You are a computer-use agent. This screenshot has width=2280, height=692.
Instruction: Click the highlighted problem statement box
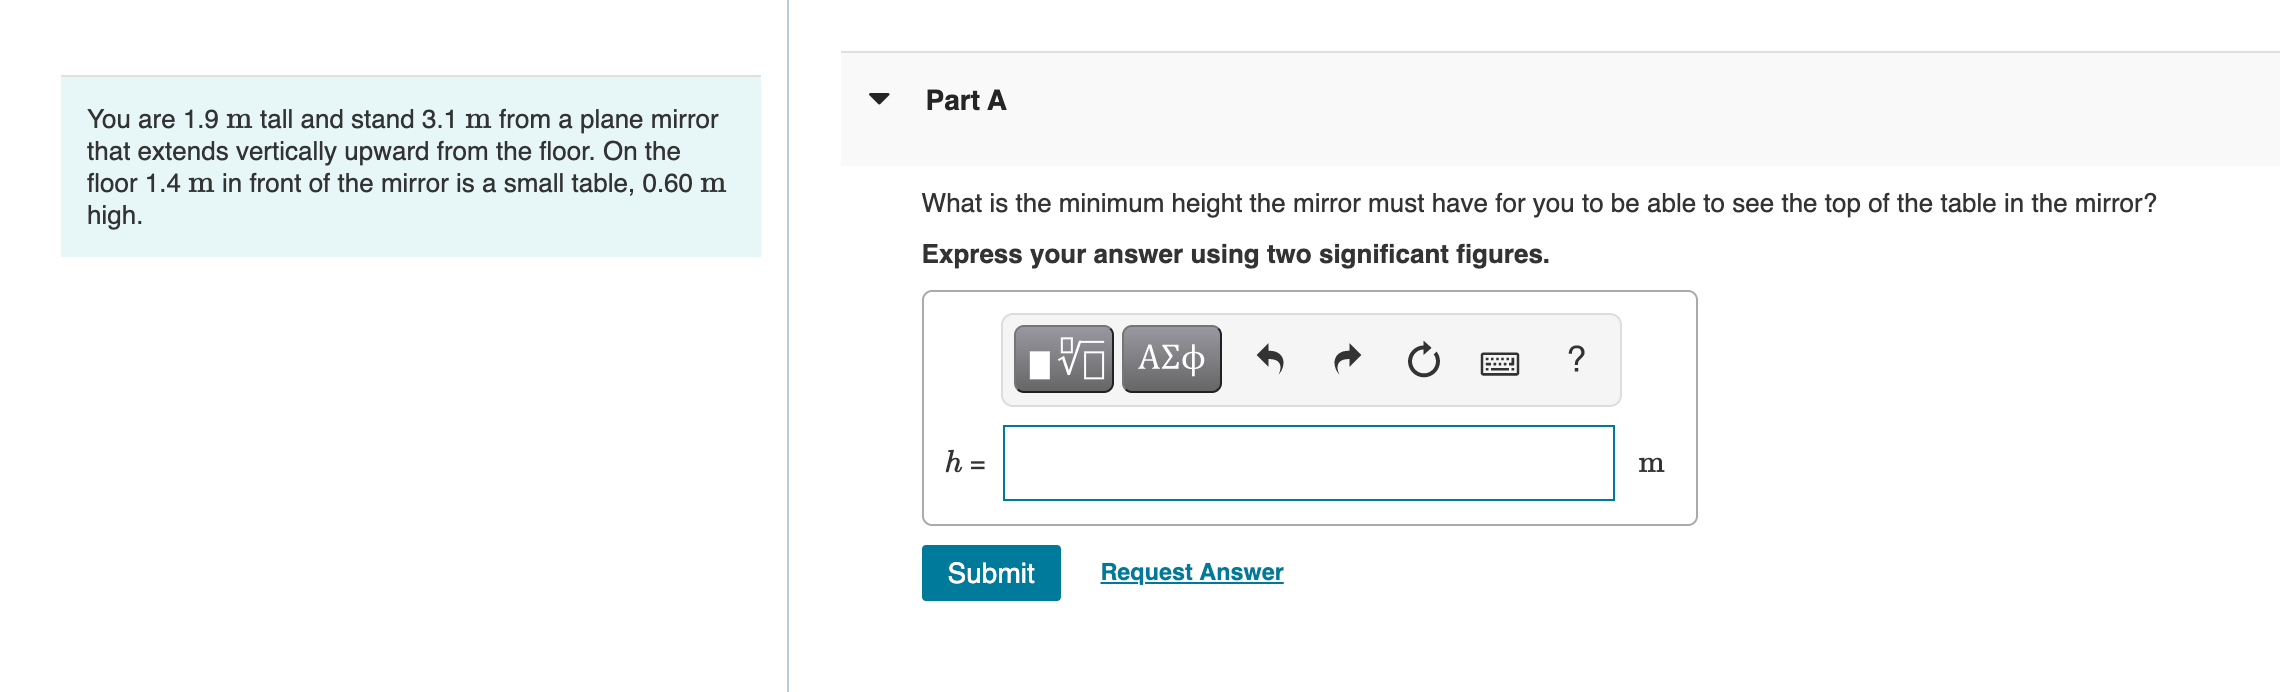coord(411,166)
